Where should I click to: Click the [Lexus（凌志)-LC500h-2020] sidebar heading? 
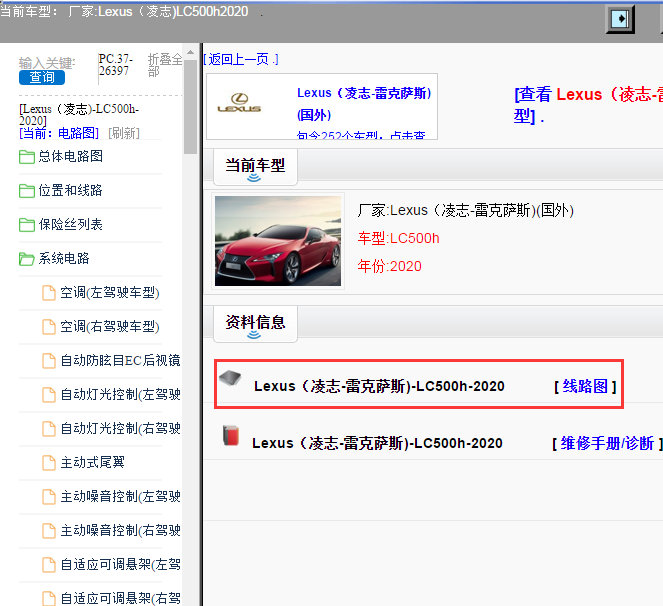[x=79, y=115]
